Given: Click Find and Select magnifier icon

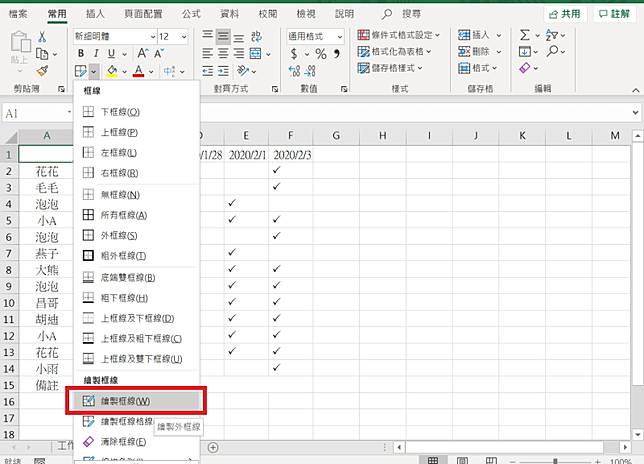Looking at the screenshot, I should pyautogui.click(x=552, y=52).
